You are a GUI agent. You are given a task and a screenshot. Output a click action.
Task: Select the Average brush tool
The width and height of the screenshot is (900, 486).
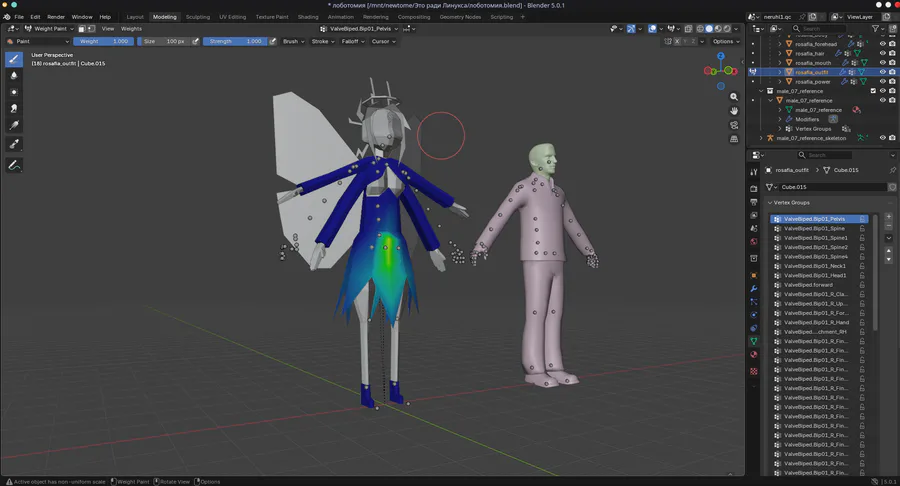click(x=14, y=92)
